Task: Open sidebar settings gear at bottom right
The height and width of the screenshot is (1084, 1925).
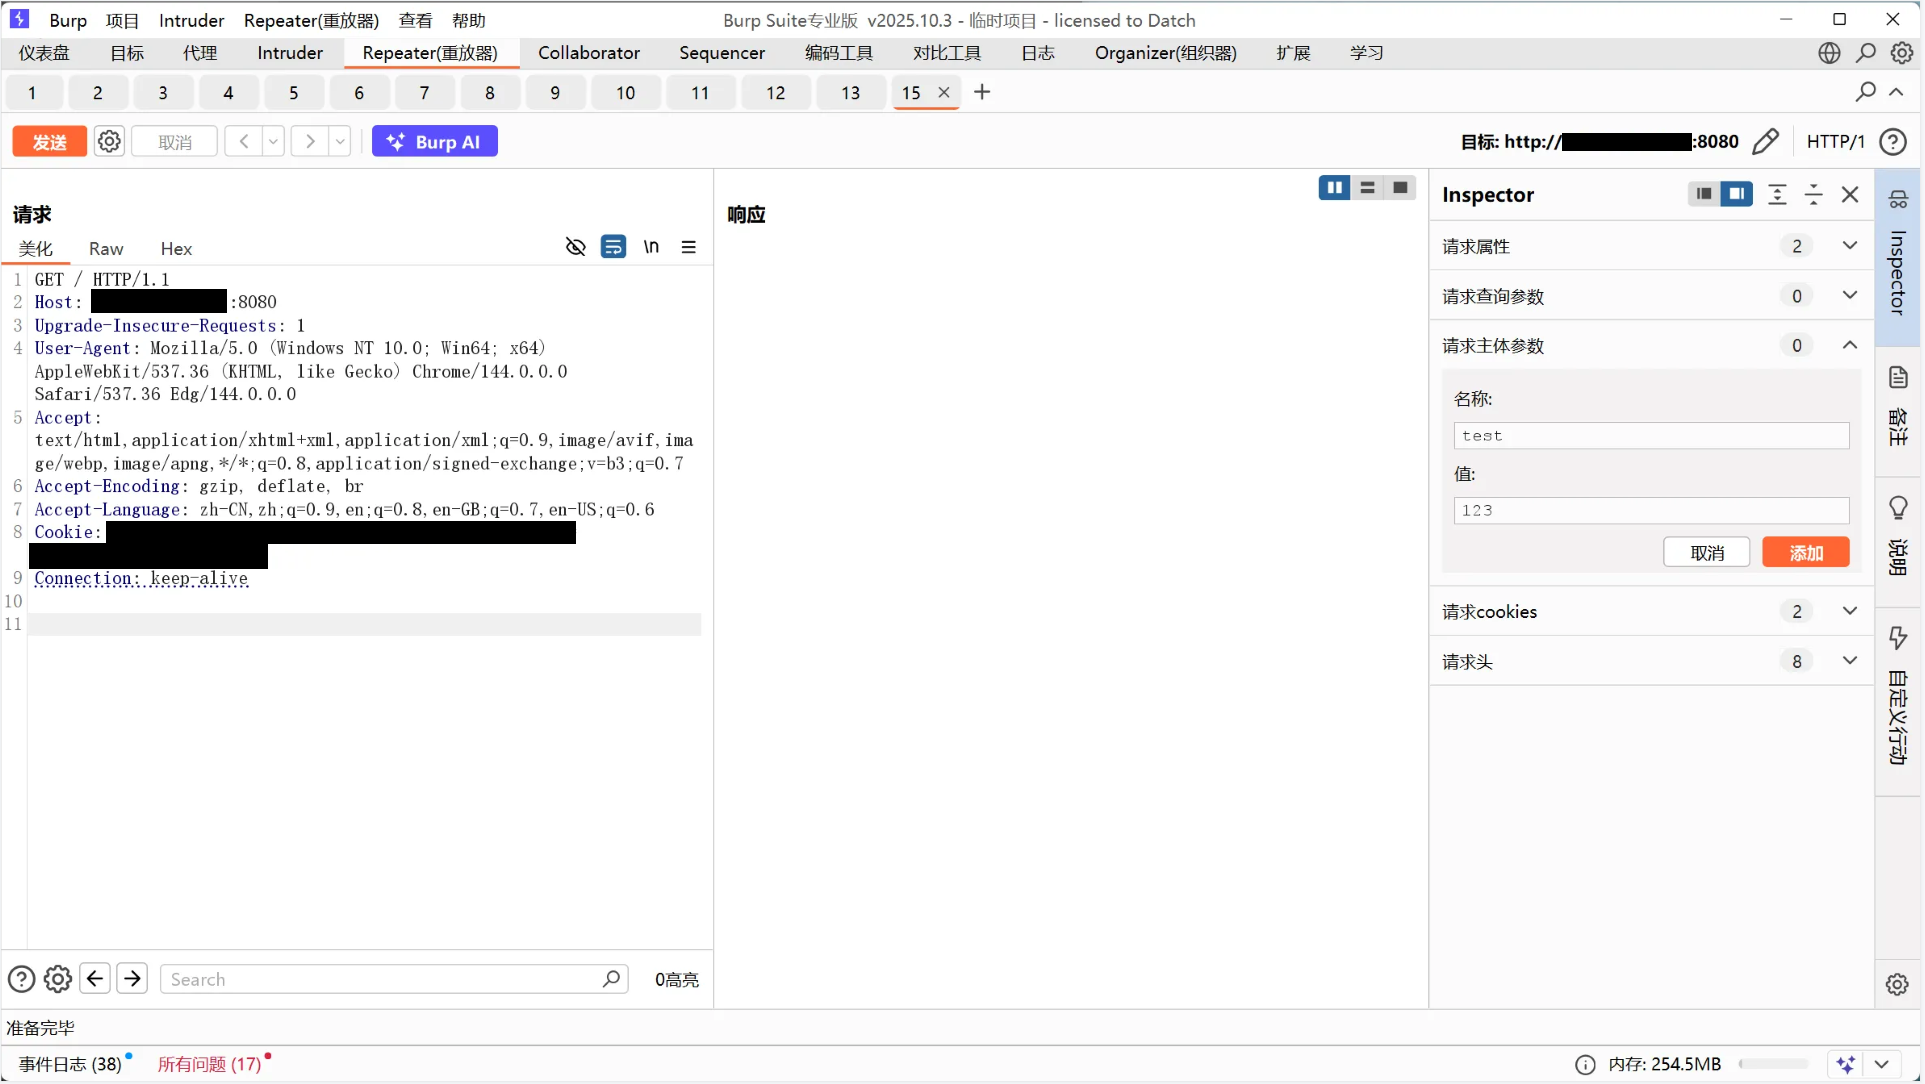Action: tap(1897, 984)
